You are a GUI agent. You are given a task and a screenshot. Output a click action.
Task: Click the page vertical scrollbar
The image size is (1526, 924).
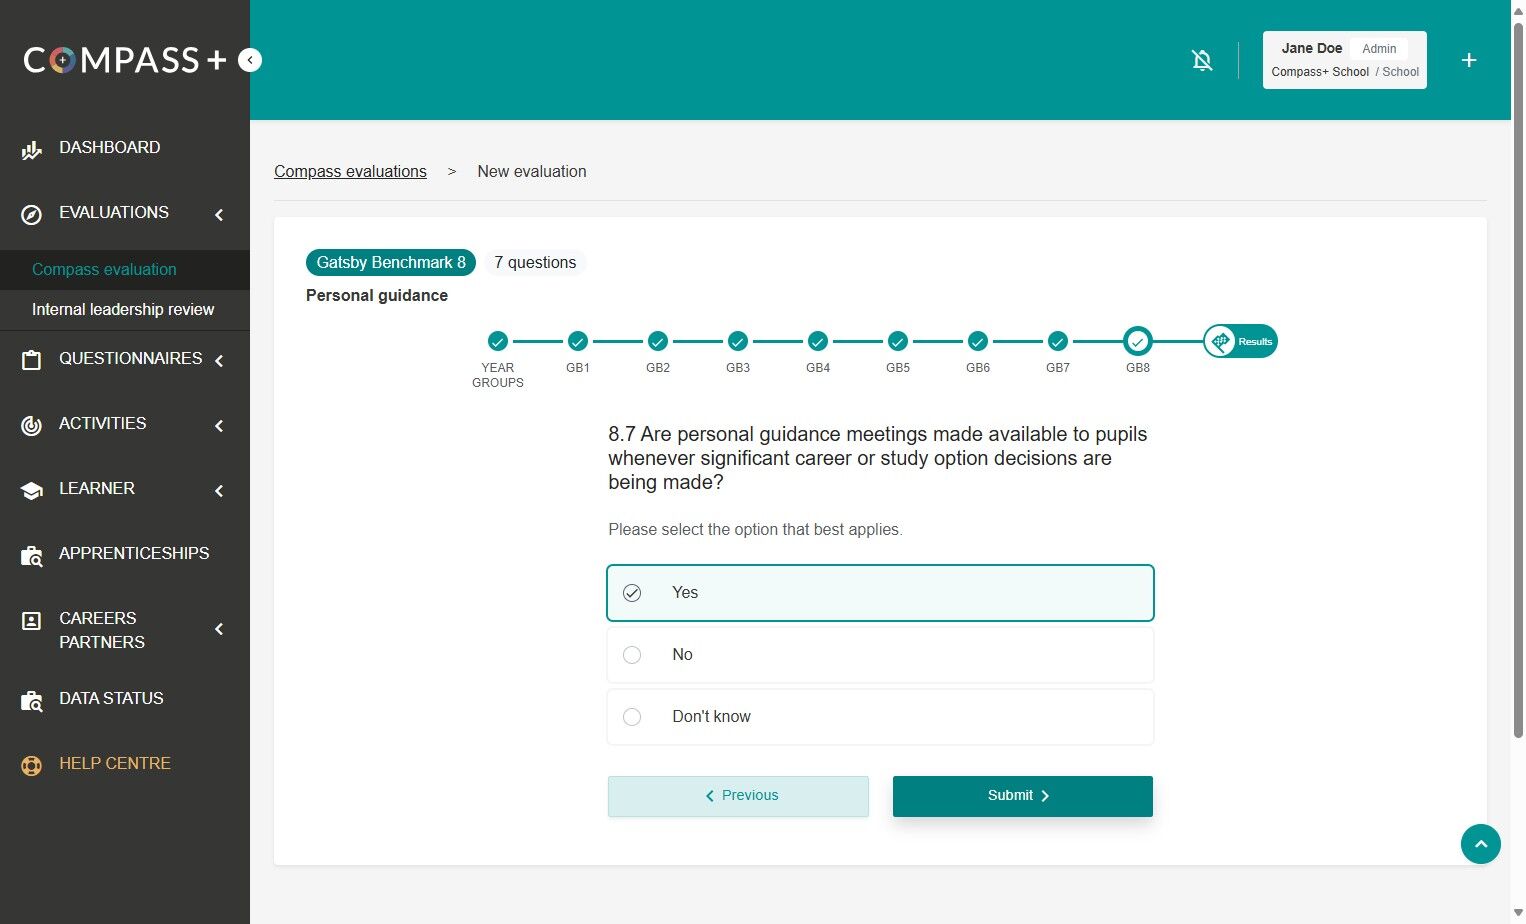click(1518, 380)
